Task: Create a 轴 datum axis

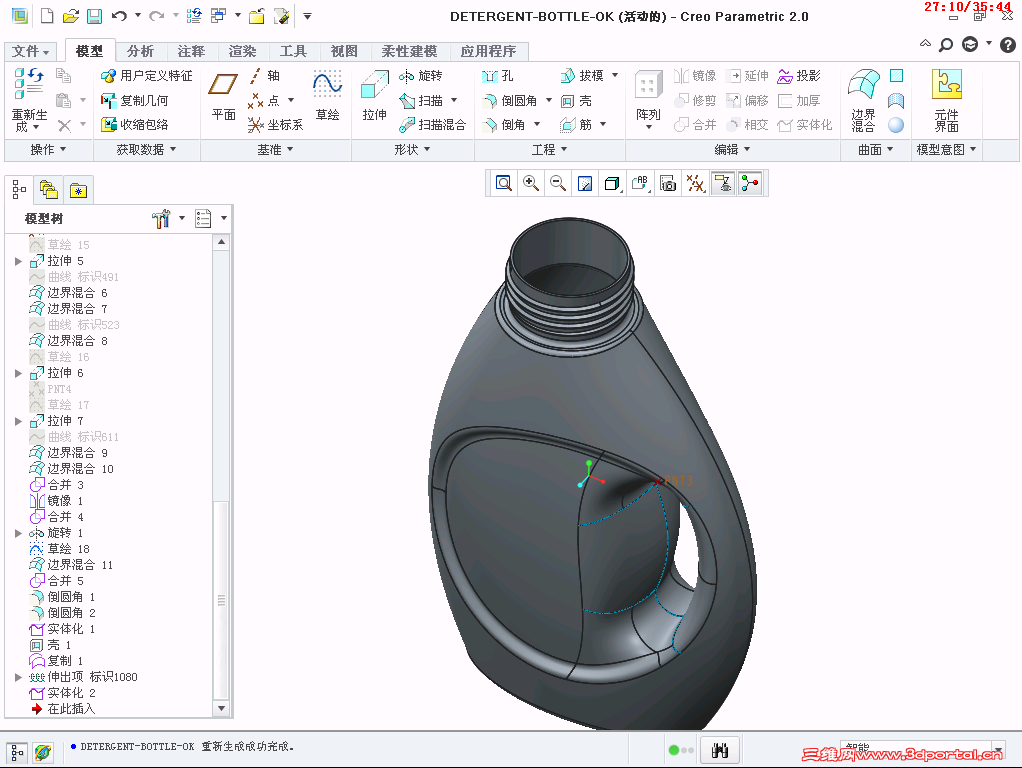Action: [265, 76]
